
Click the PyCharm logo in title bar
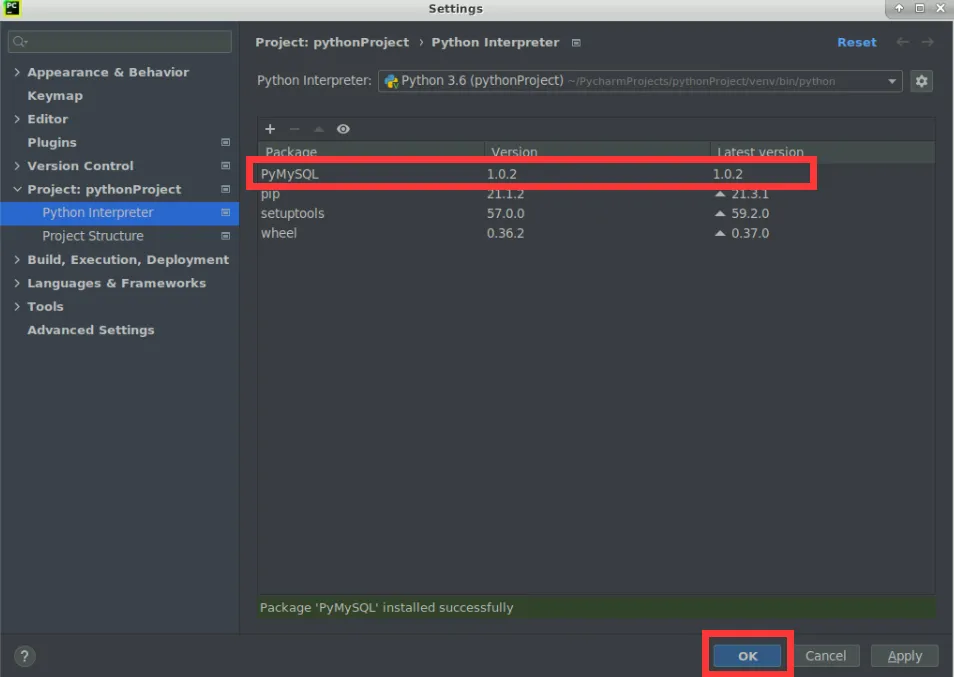point(12,8)
